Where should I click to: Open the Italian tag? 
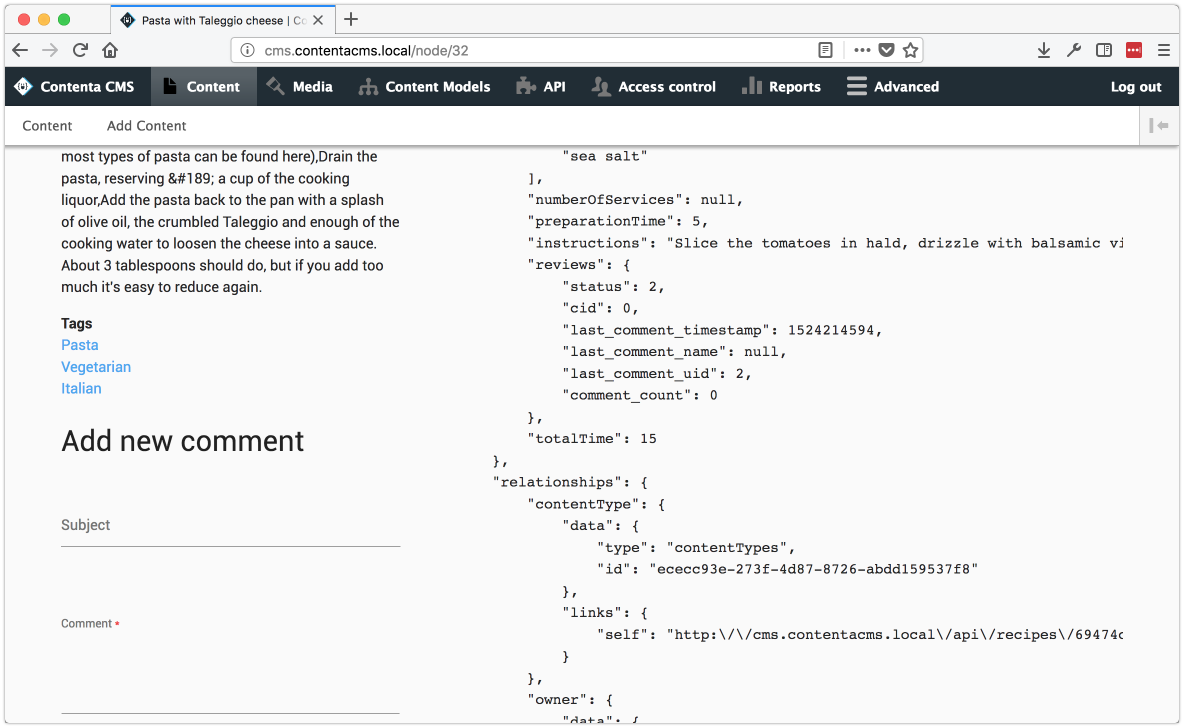click(81, 389)
